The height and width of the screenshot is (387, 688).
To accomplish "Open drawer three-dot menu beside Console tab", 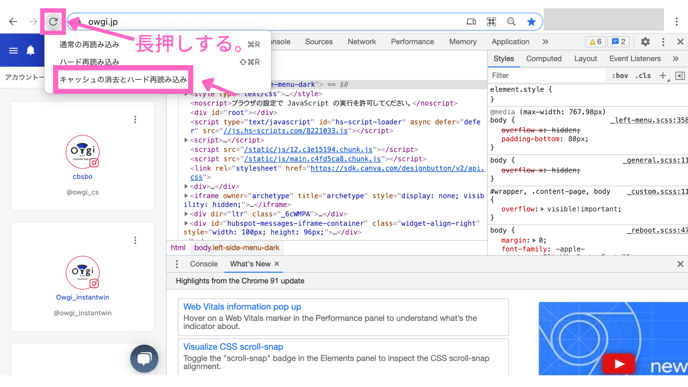I will click(177, 264).
